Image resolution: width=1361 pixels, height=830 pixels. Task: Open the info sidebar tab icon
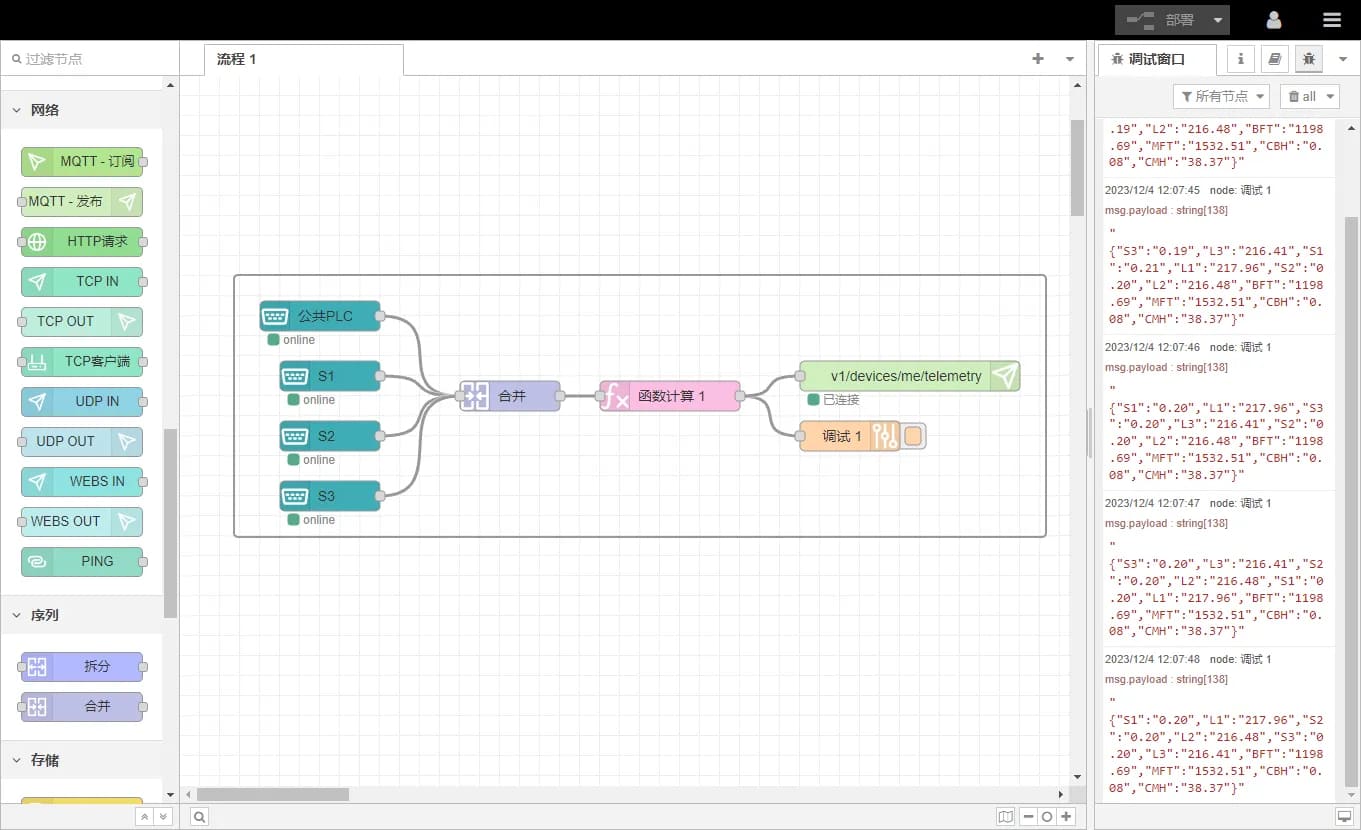1241,59
